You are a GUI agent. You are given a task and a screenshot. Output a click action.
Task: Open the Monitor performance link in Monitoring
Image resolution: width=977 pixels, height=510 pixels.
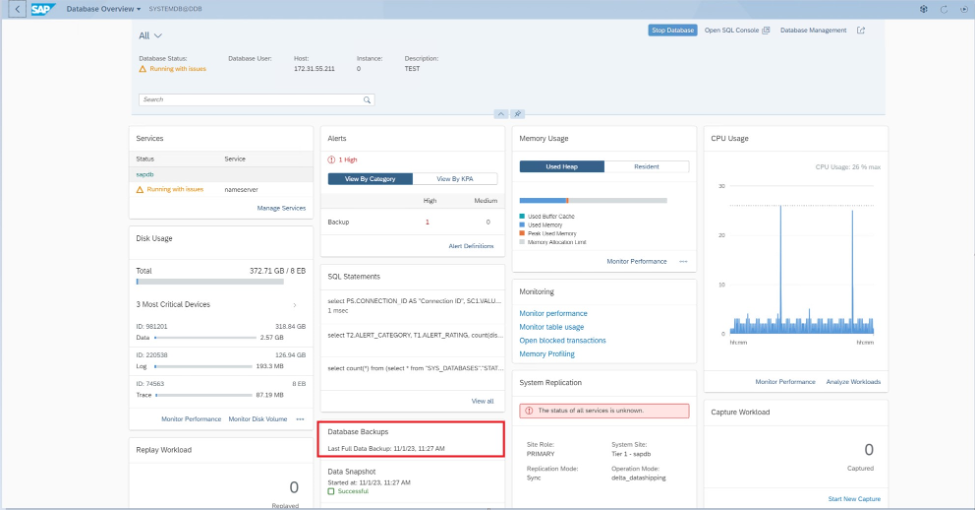click(x=553, y=313)
